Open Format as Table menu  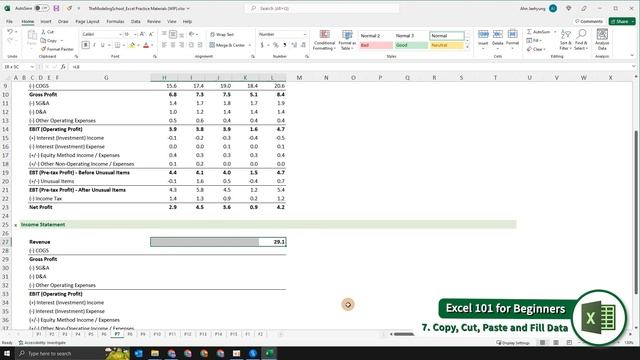pyautogui.click(x=347, y=40)
